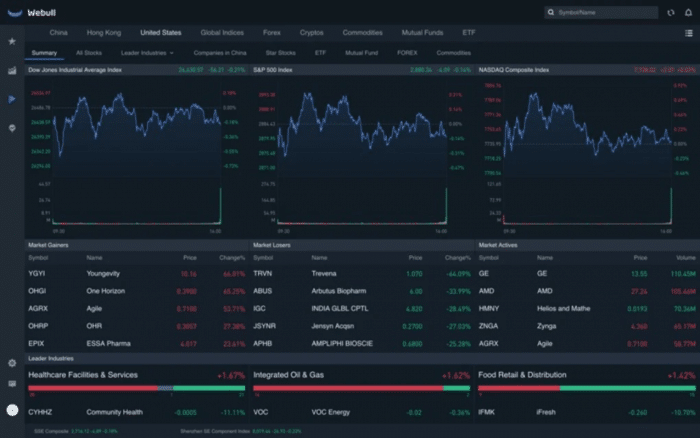Click the Symbol/Name search field
This screenshot has height=438, width=700.
click(x=600, y=12)
